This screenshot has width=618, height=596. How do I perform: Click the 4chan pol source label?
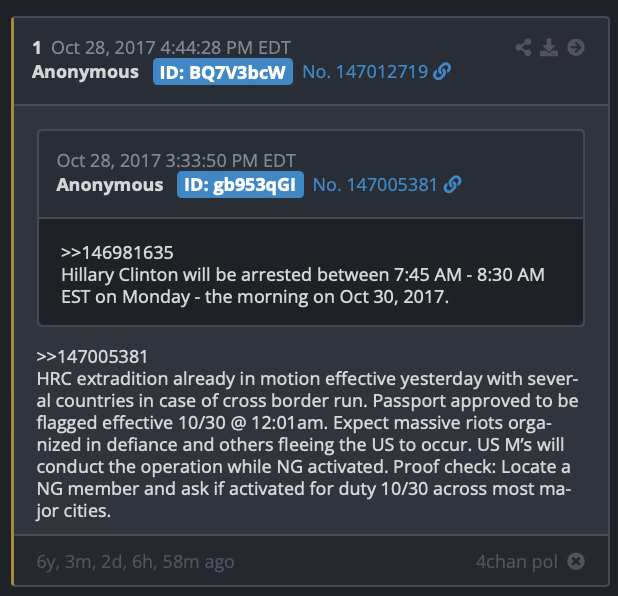pyautogui.click(x=517, y=562)
